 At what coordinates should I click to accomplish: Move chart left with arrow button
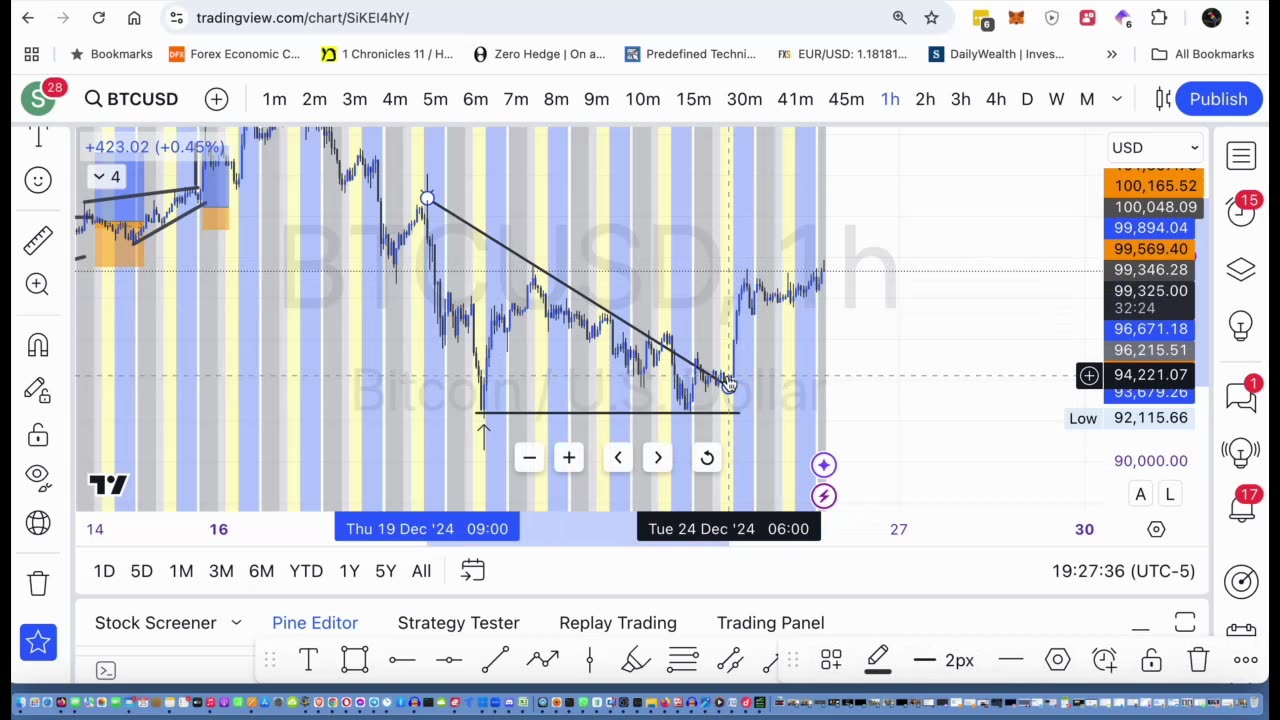click(618, 457)
